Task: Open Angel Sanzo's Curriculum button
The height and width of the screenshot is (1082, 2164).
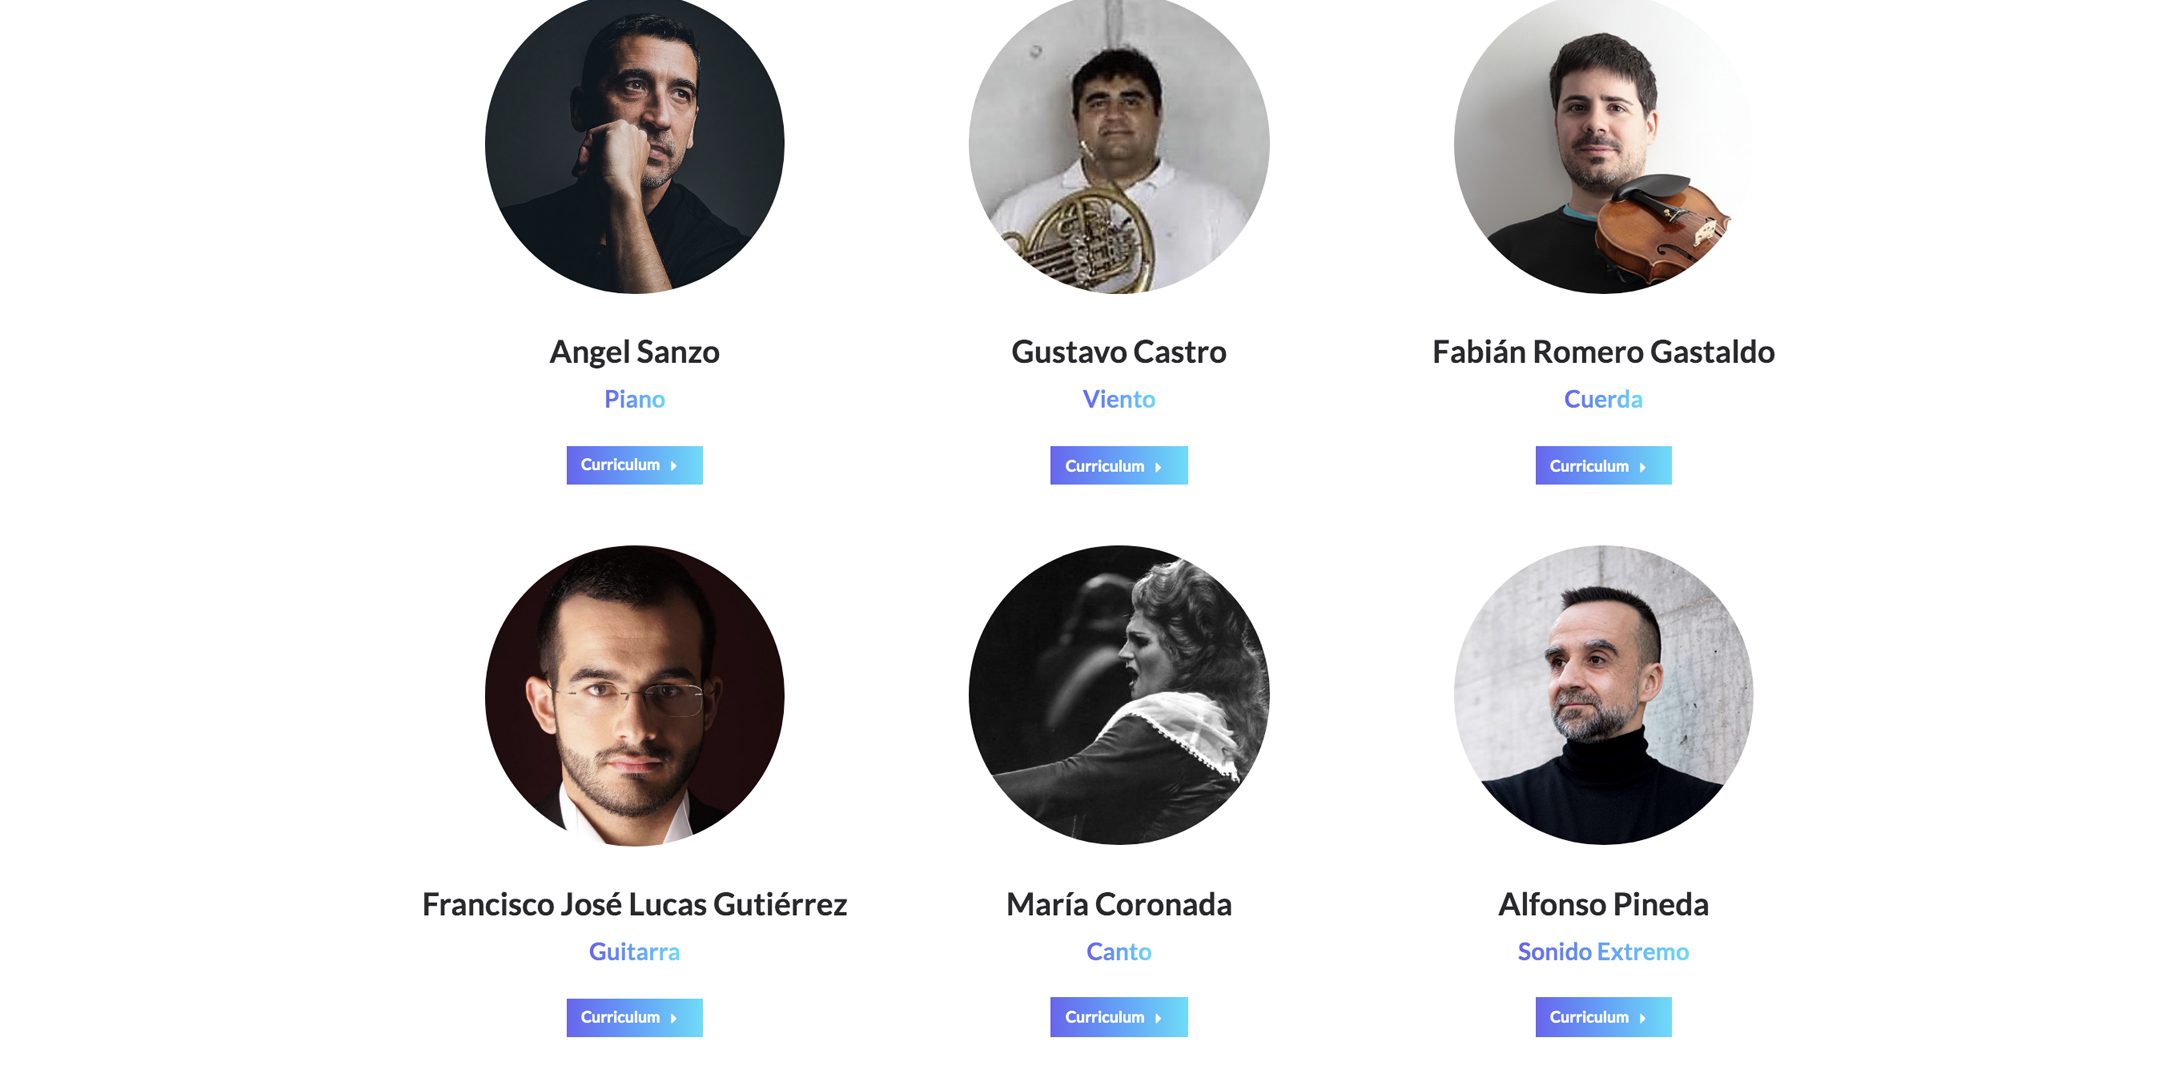Action: click(x=634, y=465)
